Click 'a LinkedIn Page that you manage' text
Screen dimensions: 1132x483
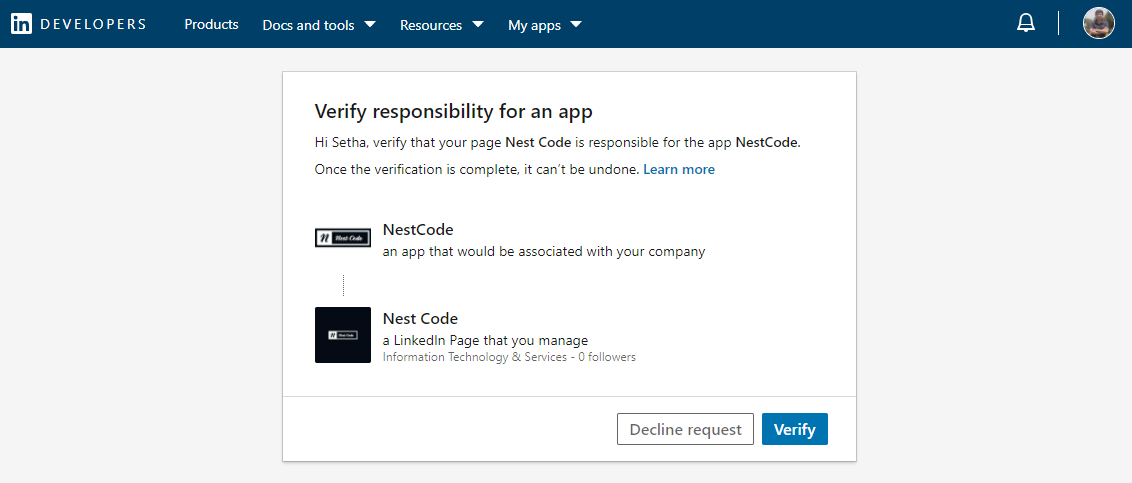[485, 340]
